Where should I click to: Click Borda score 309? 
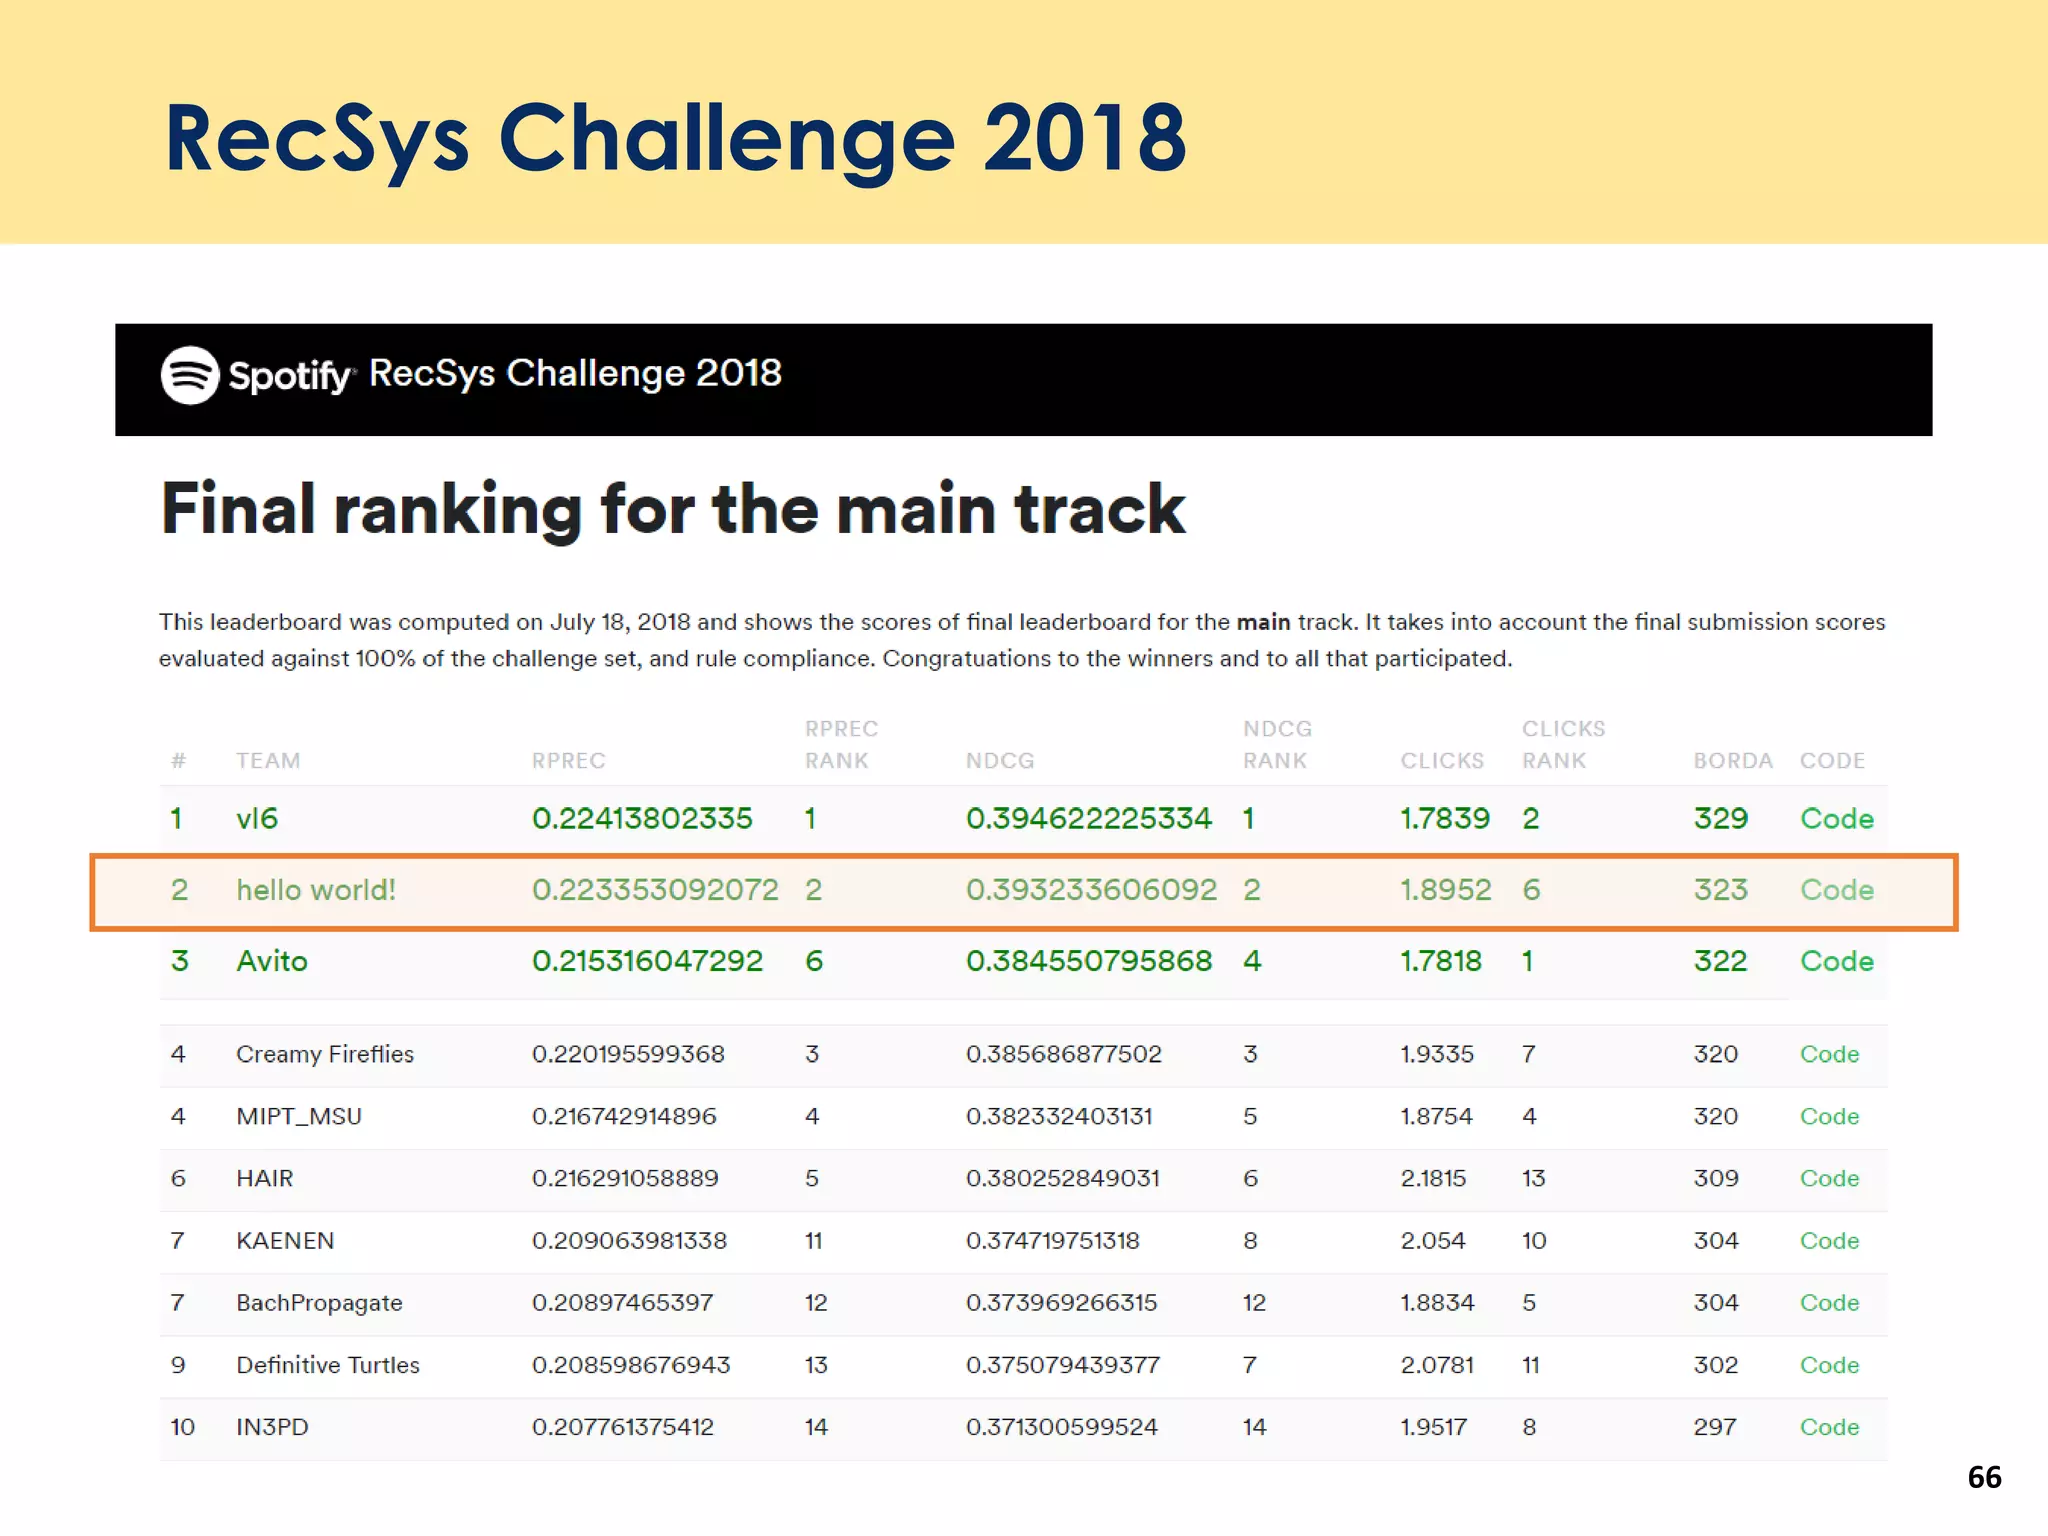1716,1178
